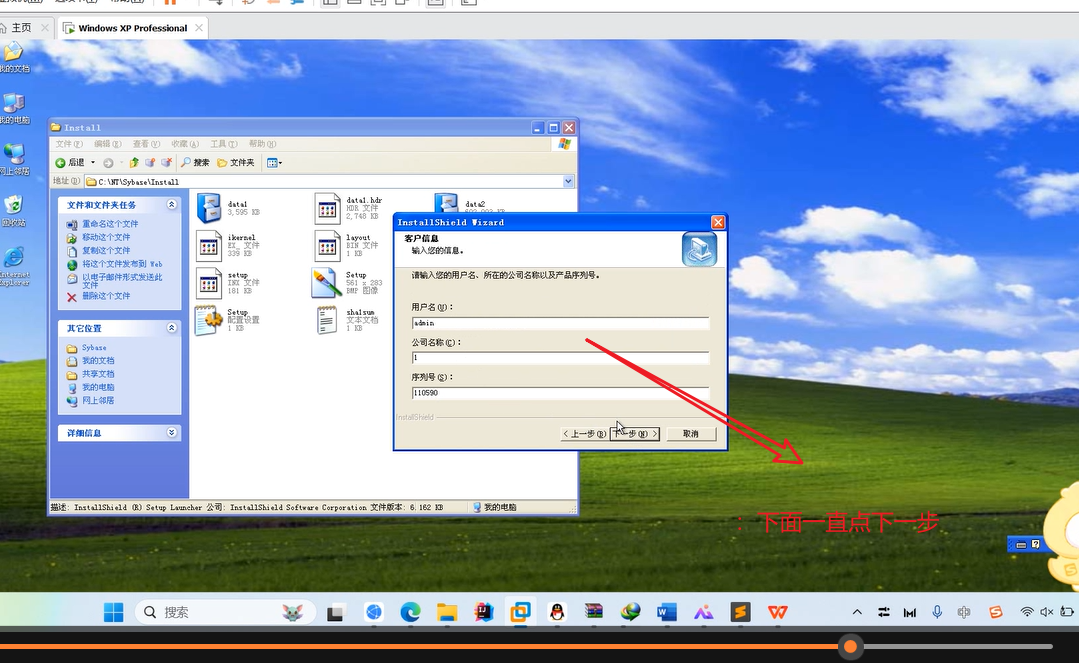Click the taskbar search box
Image resolution: width=1079 pixels, height=663 pixels.
tap(225, 612)
